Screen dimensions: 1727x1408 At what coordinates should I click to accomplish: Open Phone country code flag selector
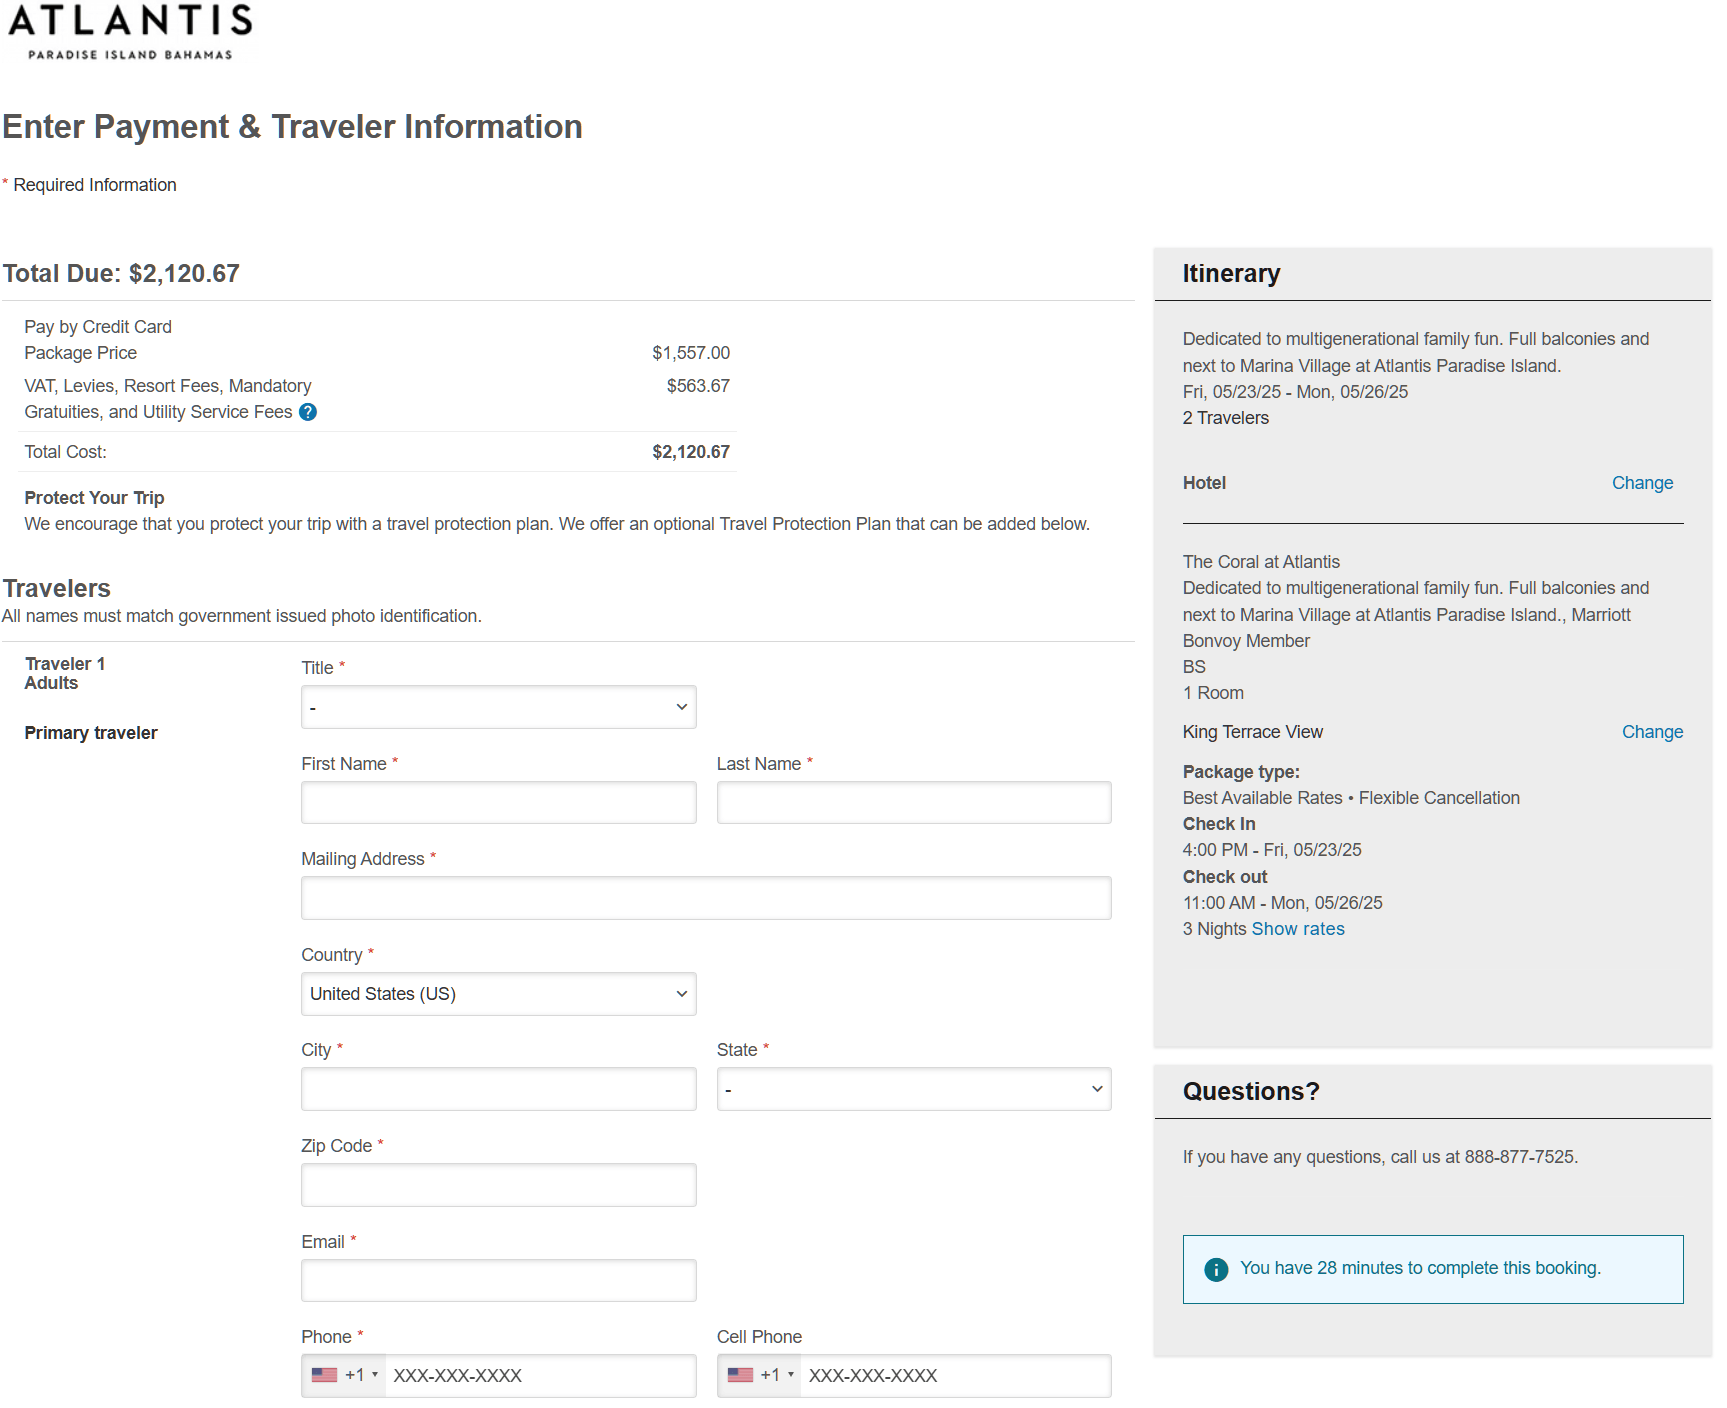point(344,1375)
